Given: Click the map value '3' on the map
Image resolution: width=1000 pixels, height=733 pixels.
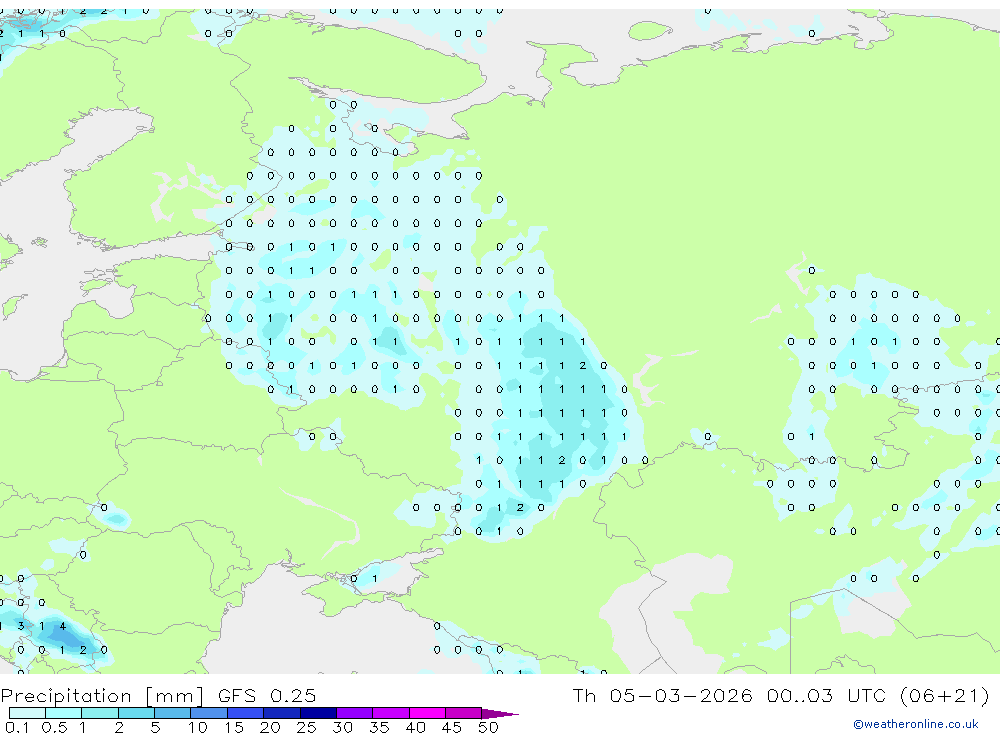Looking at the screenshot, I should pos(21,626).
